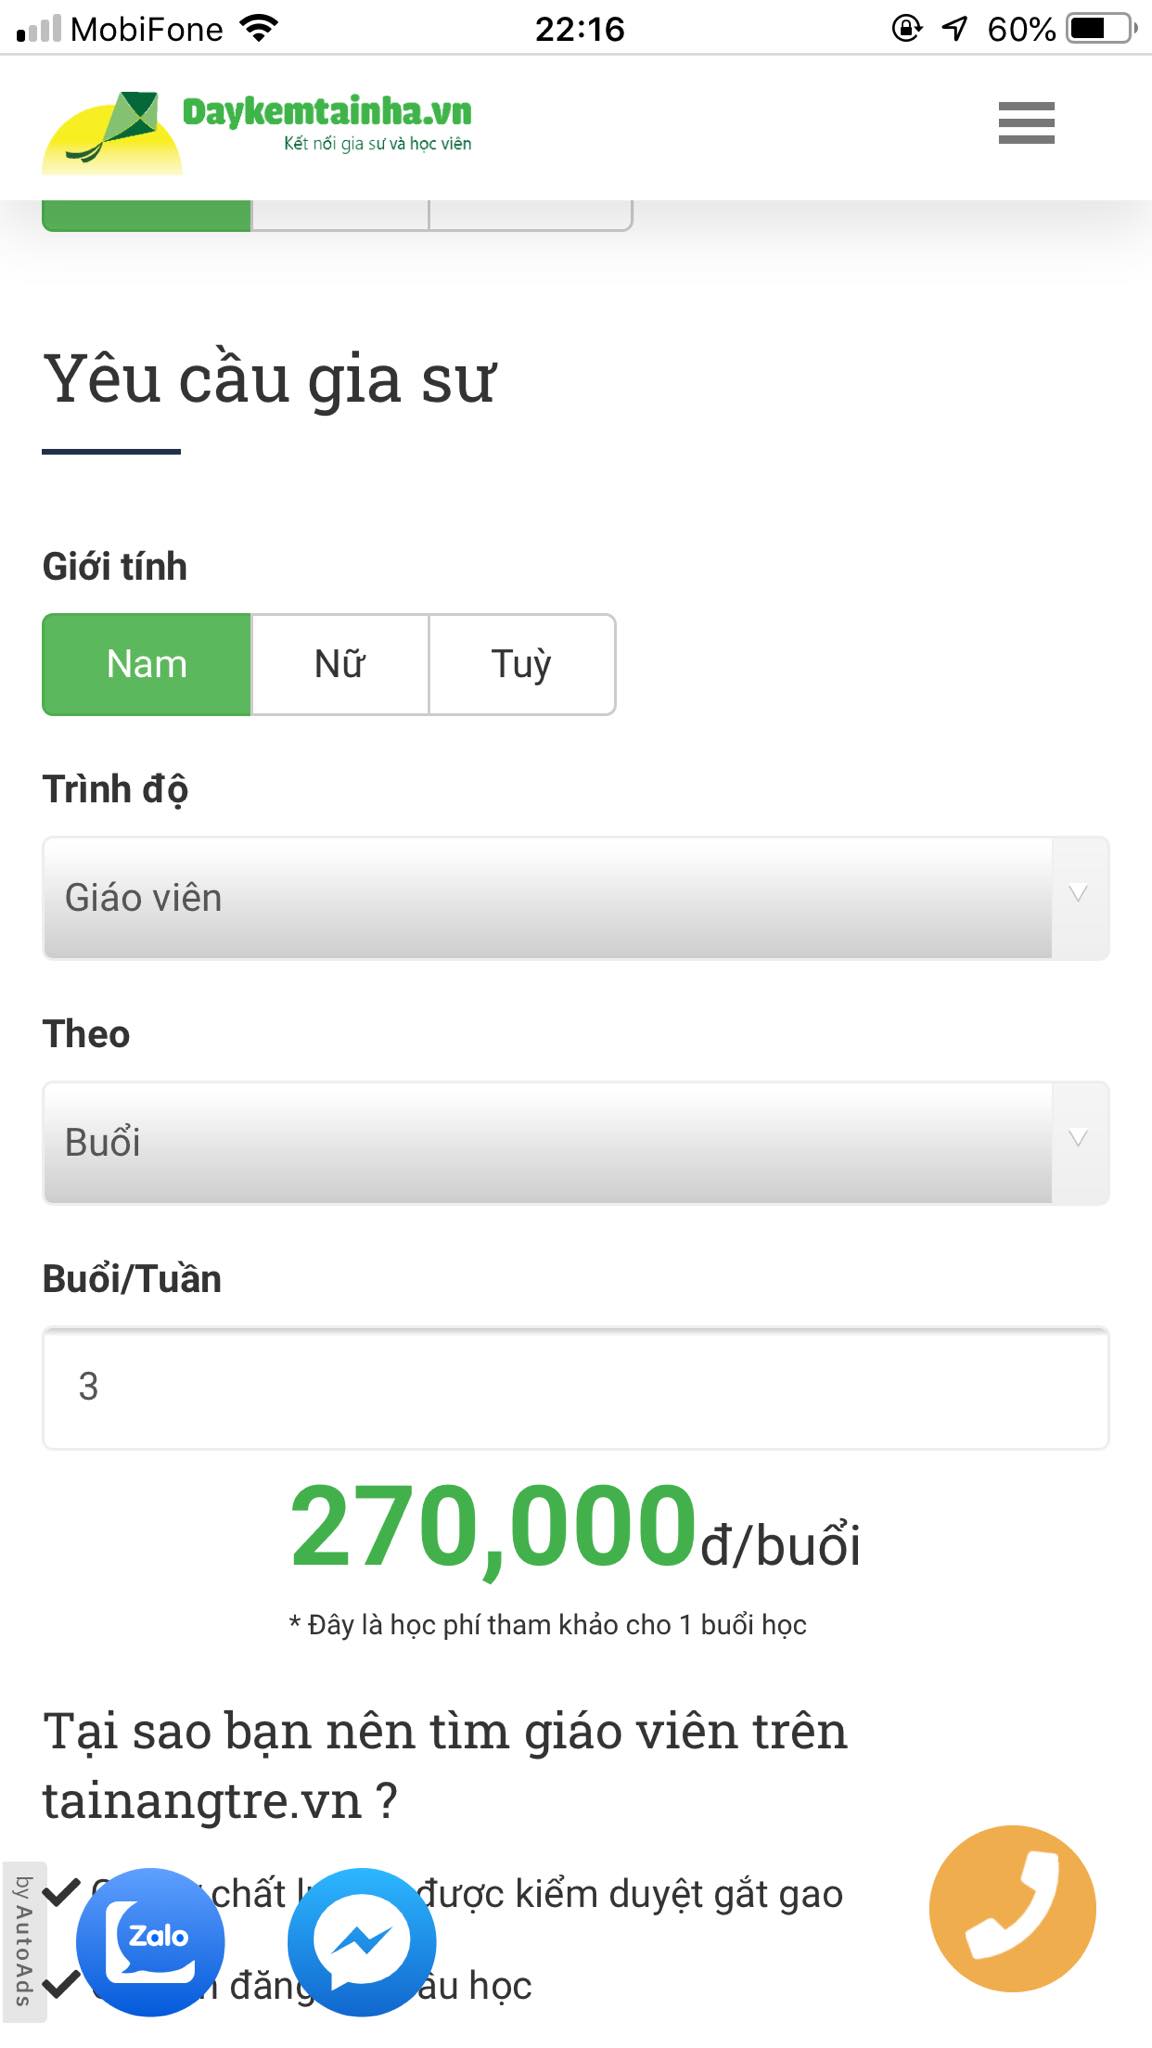1152x2048 pixels.
Task: Select Tuỳ gender option
Action: tap(521, 664)
